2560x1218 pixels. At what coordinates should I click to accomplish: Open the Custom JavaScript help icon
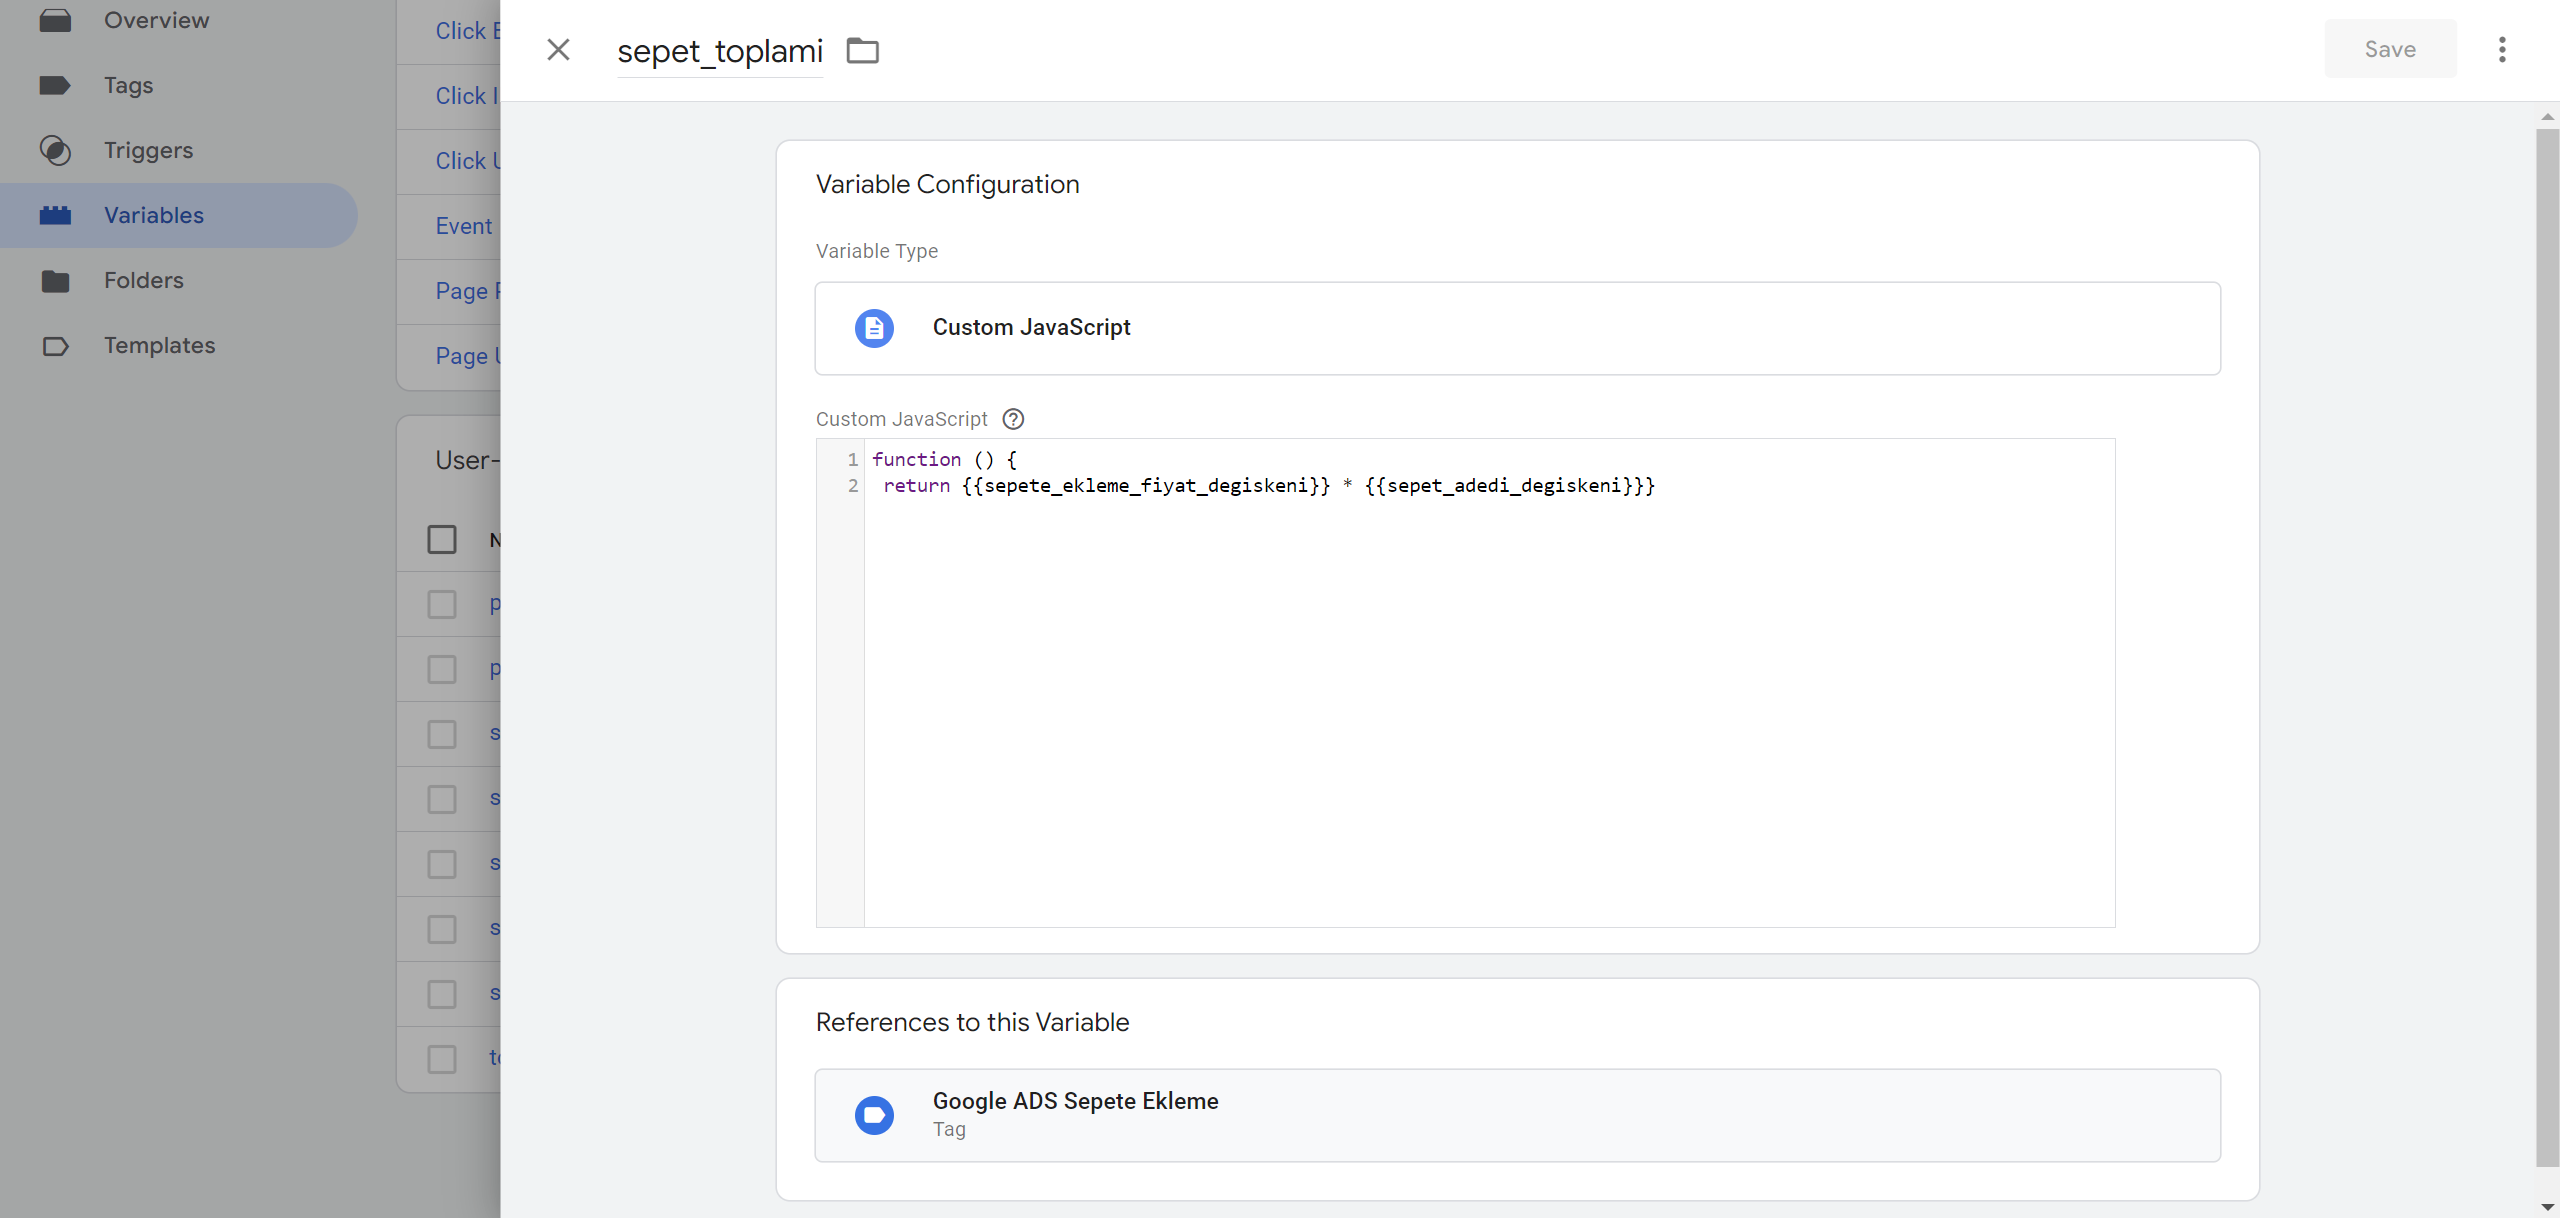click(x=1013, y=419)
